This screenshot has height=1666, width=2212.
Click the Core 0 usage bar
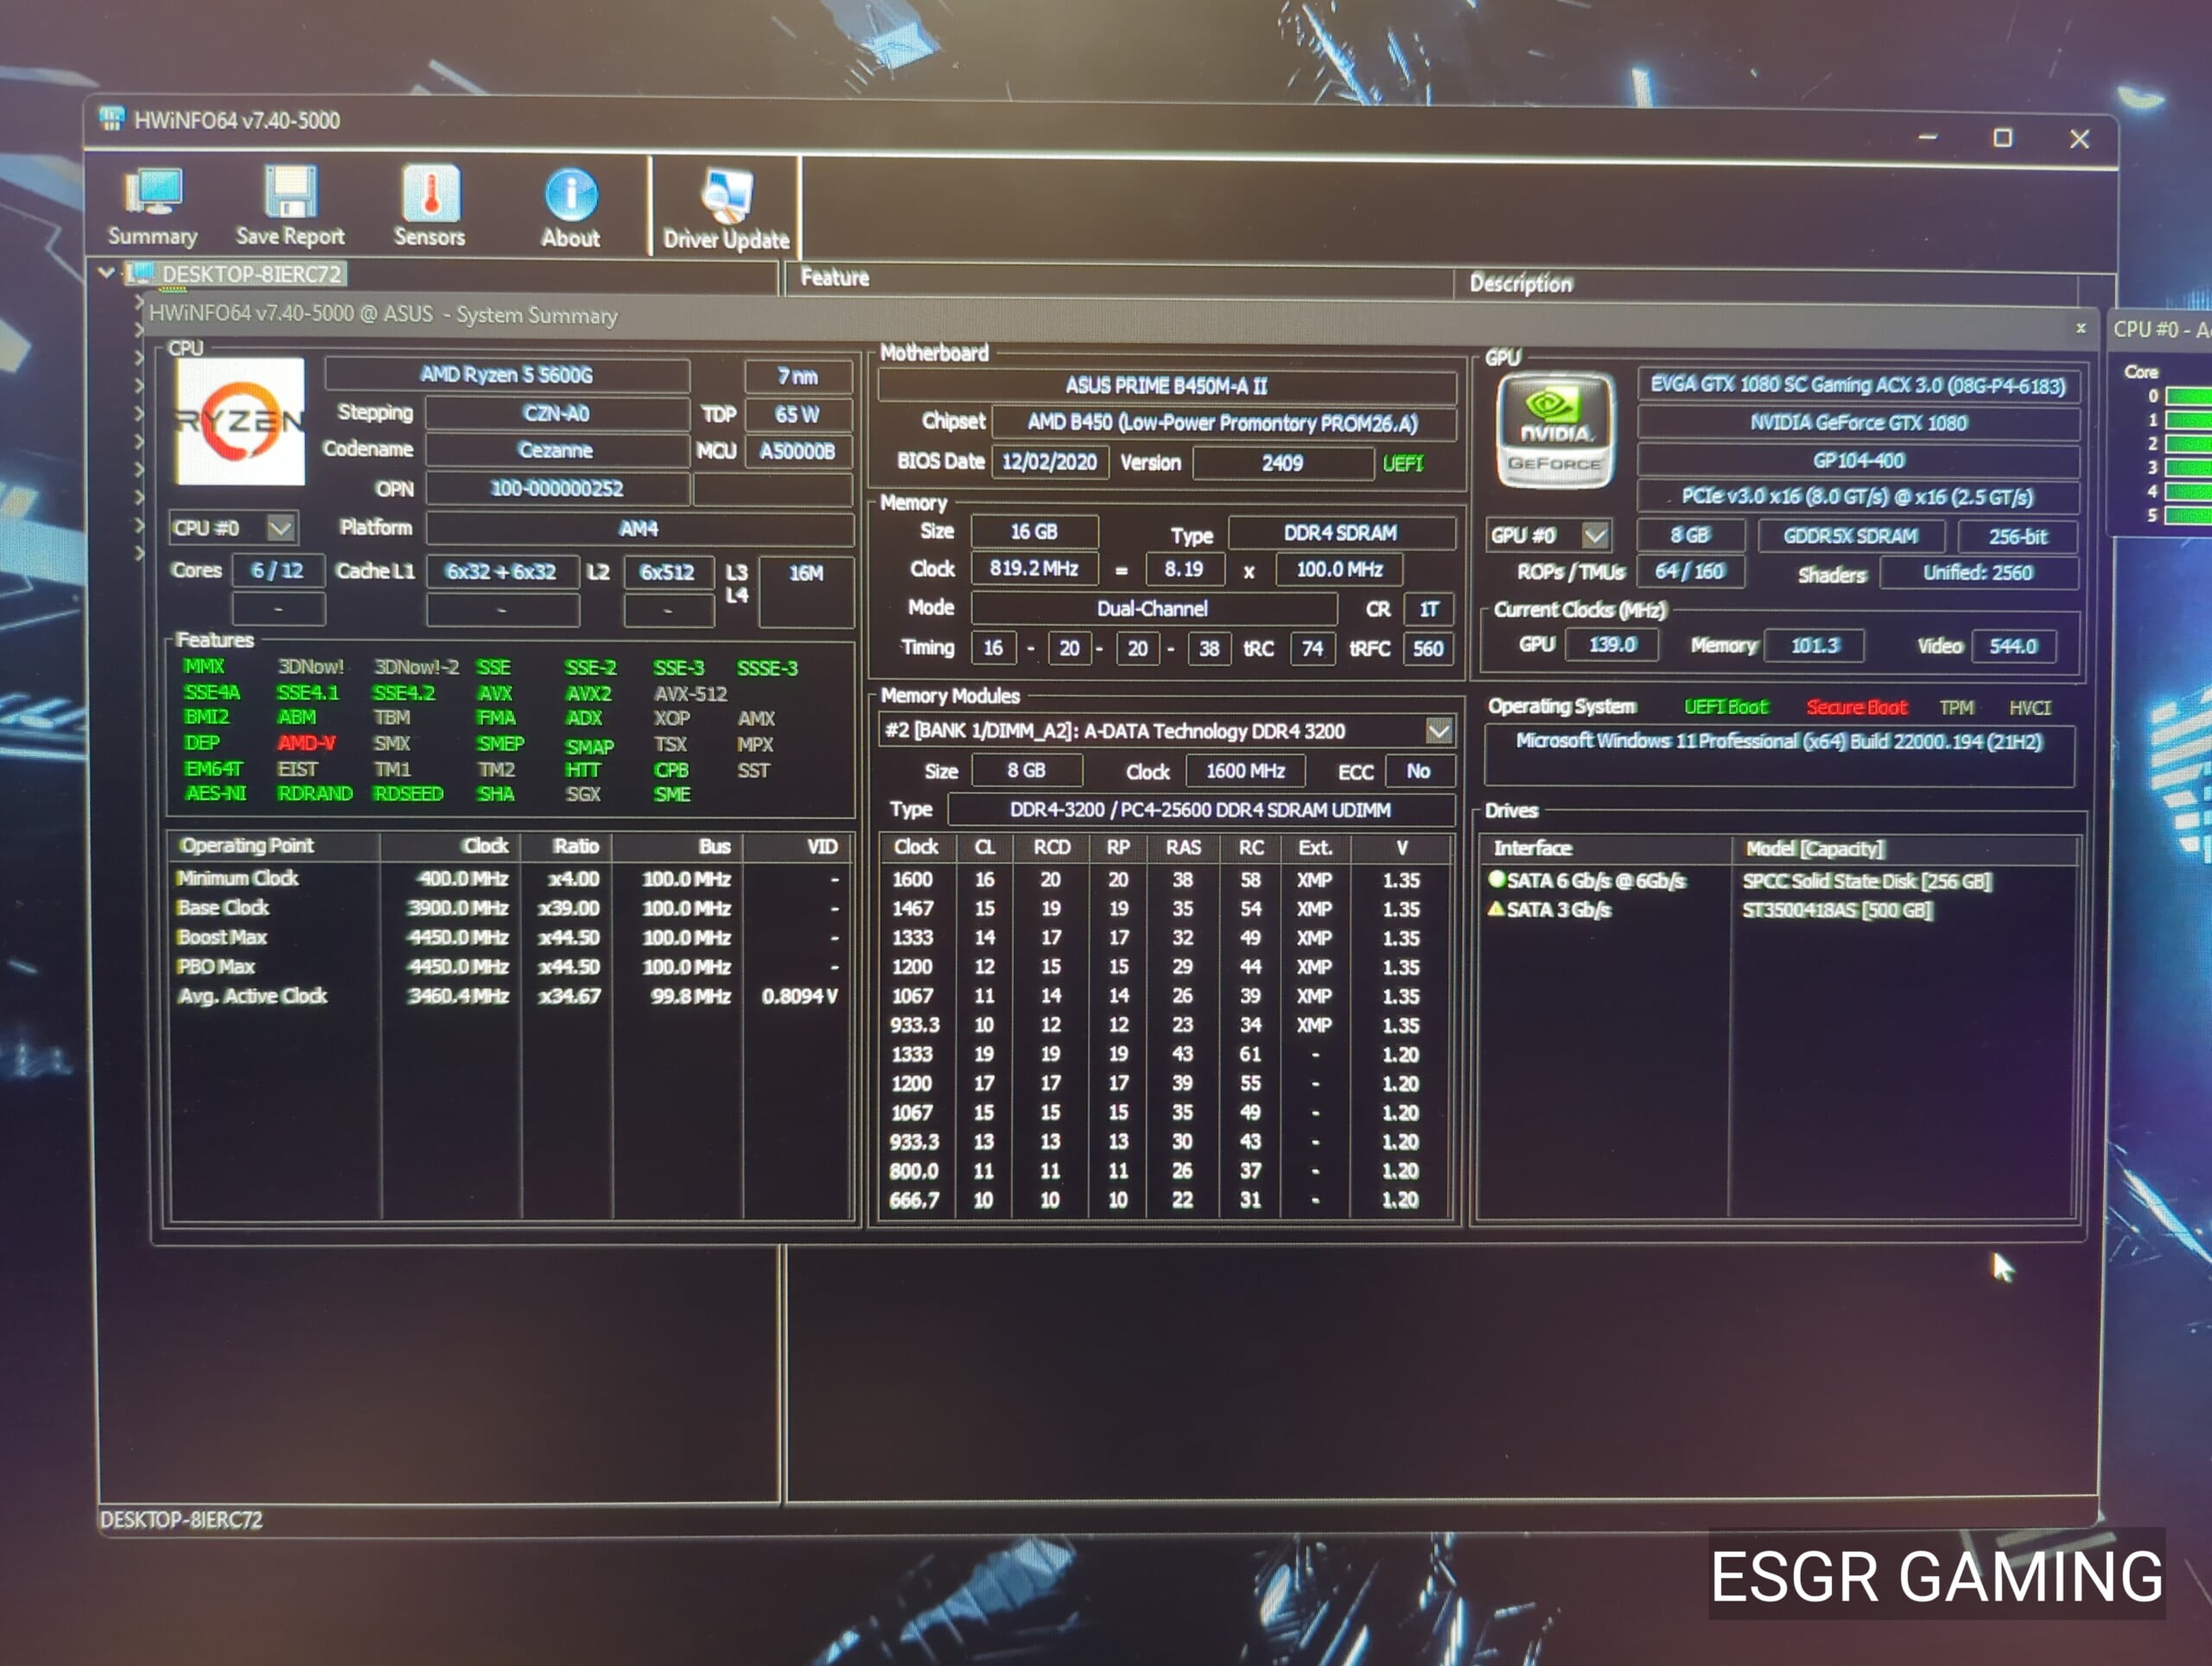point(2188,396)
